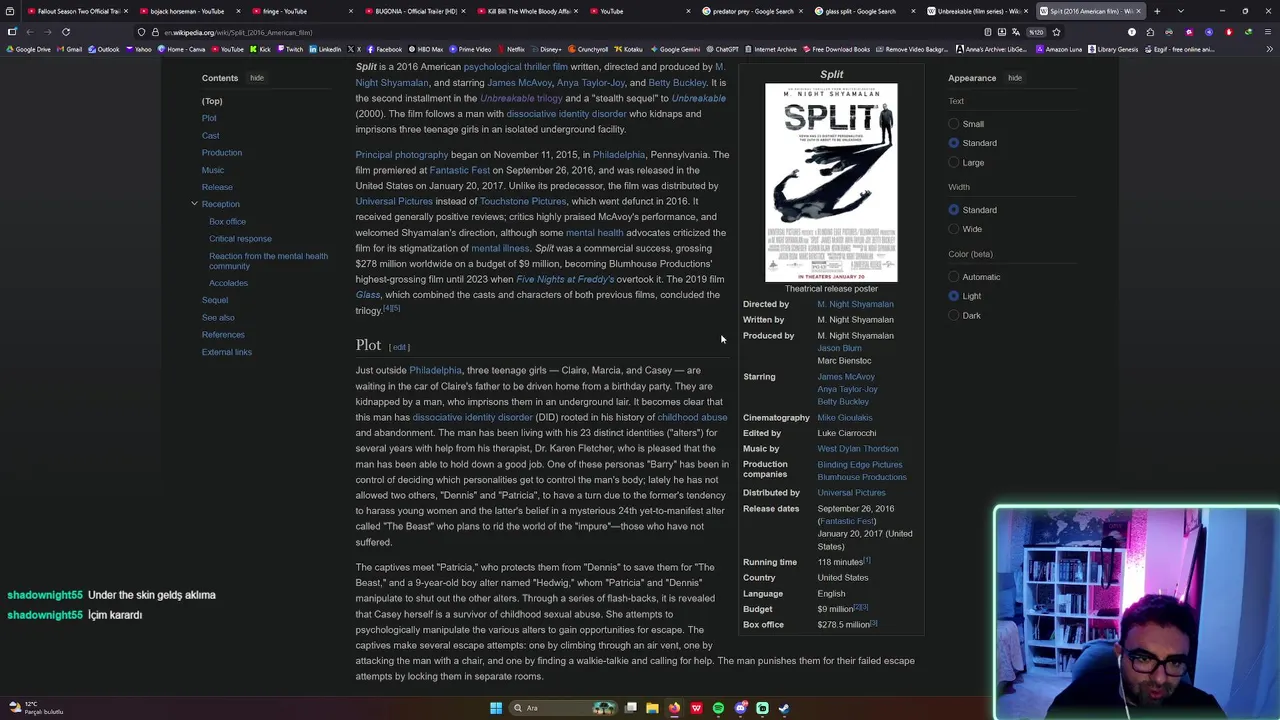Viewport: 1280px width, 720px height.
Task: Open Discord from the taskbar
Action: 740,708
